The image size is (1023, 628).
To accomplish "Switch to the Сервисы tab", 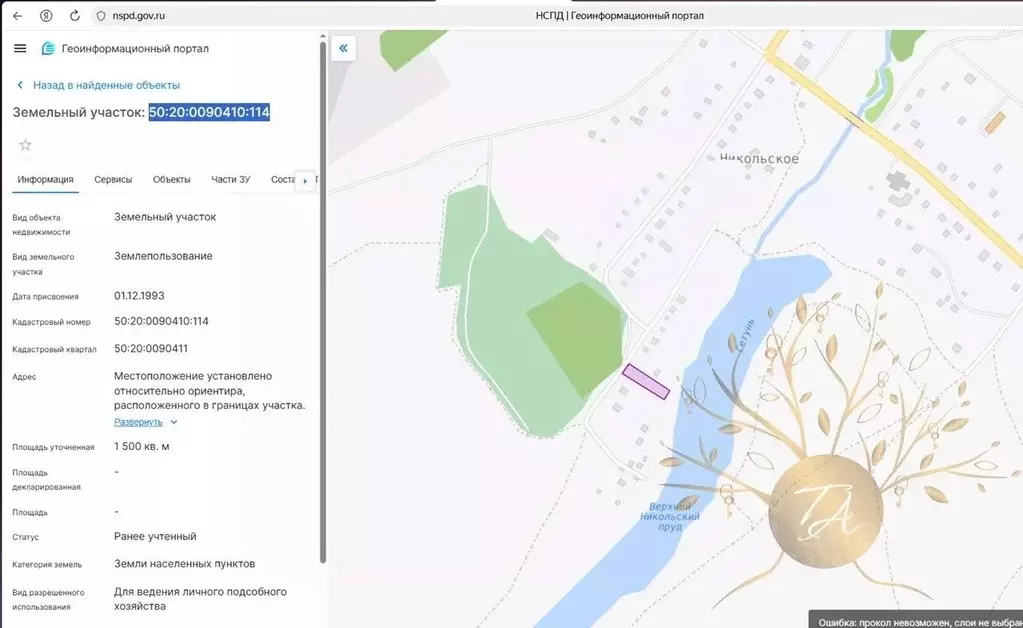I will pos(113,180).
